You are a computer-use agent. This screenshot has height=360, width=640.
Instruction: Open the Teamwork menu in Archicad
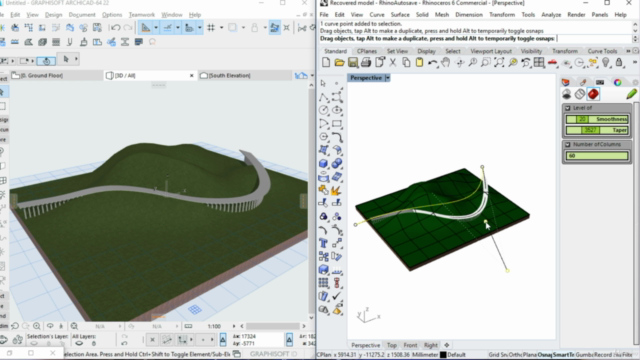pyautogui.click(x=142, y=15)
